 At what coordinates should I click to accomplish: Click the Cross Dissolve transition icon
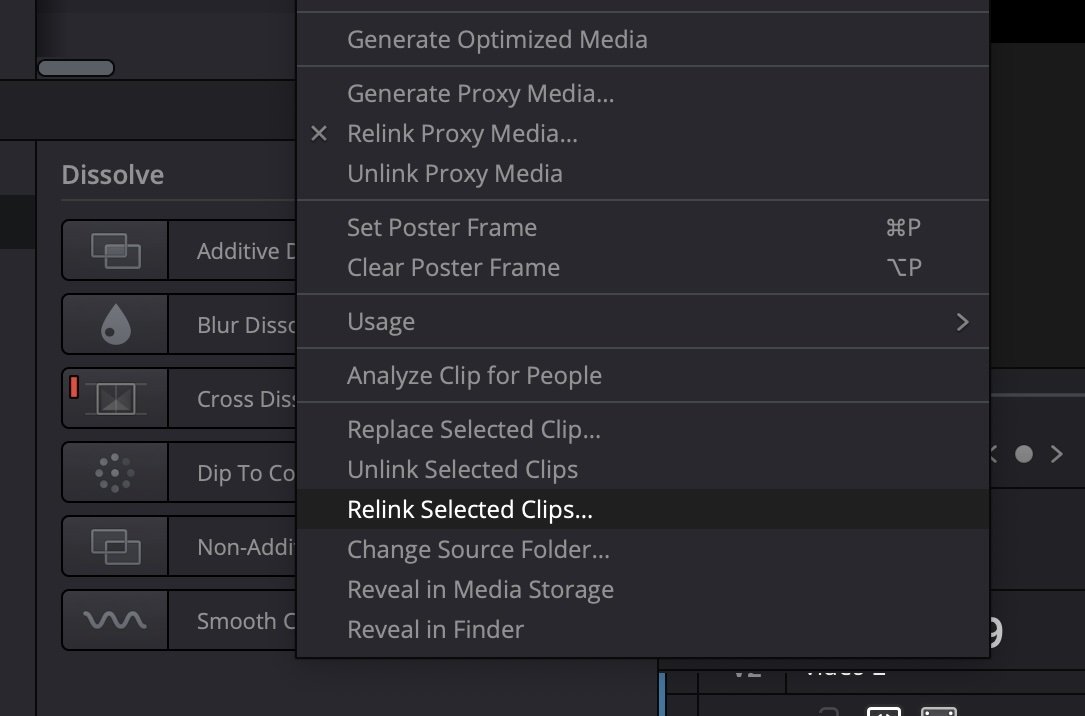tap(115, 399)
